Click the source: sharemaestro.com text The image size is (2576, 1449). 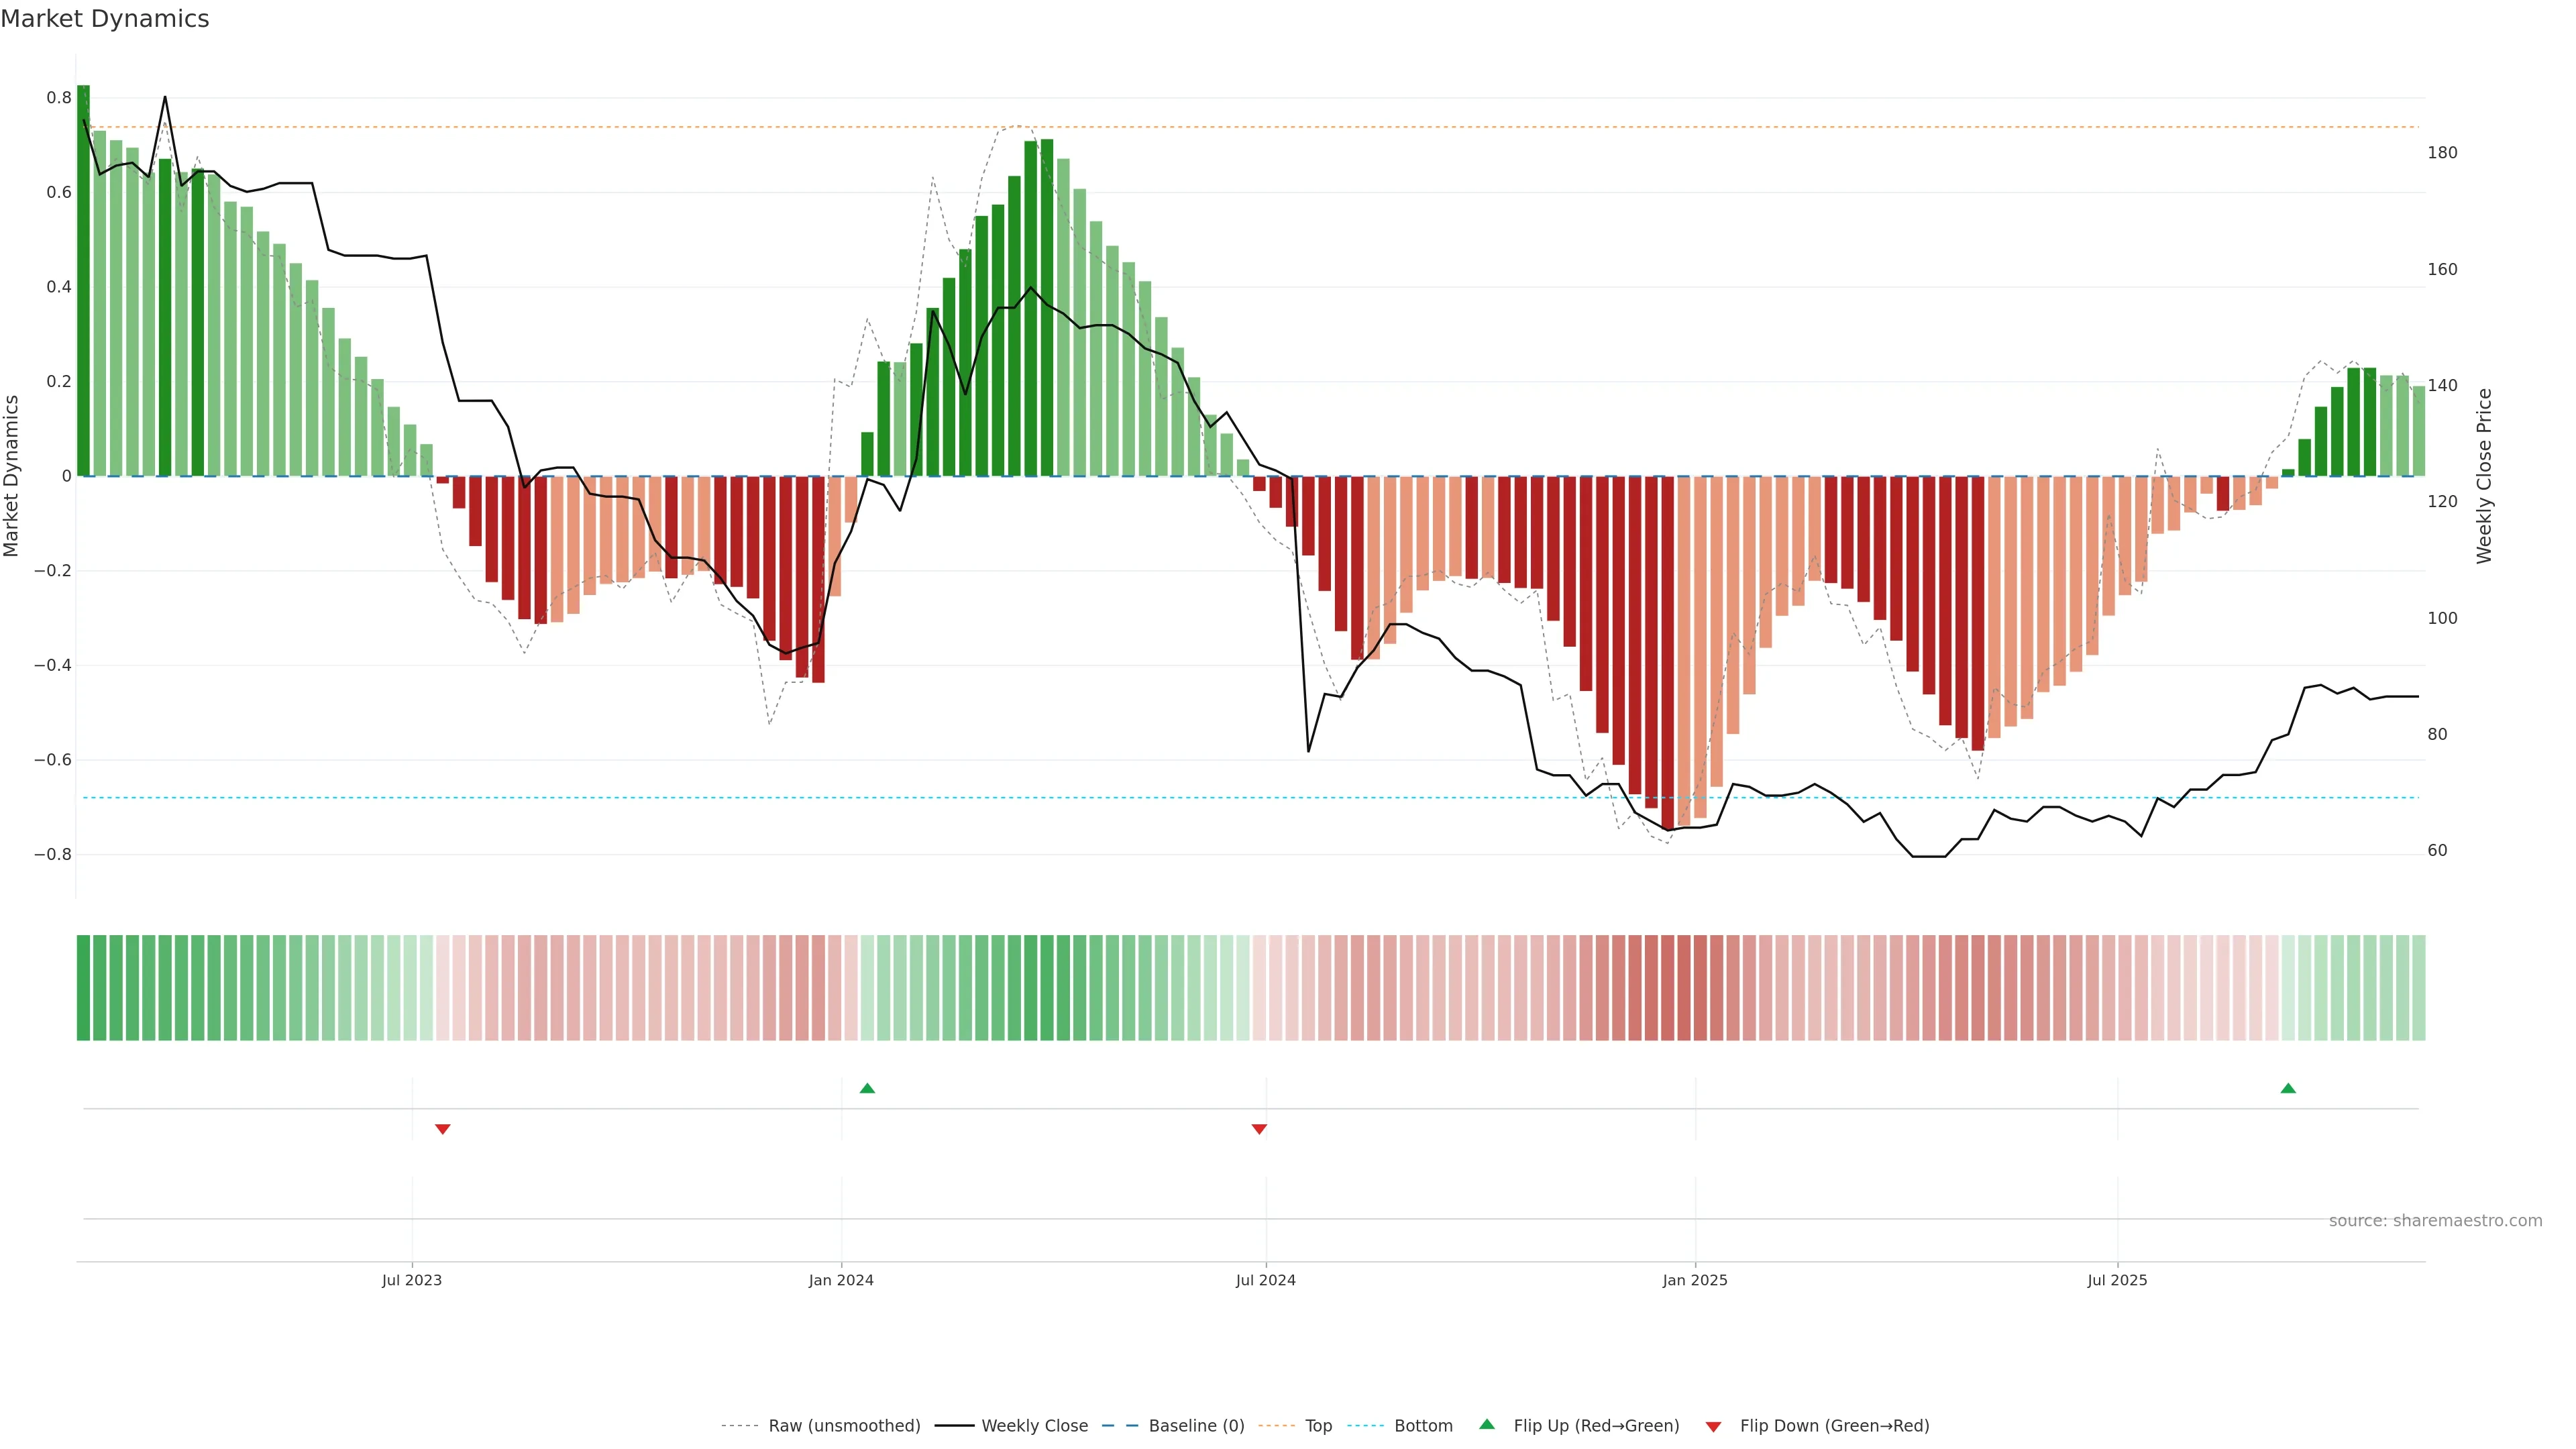2435,1221
